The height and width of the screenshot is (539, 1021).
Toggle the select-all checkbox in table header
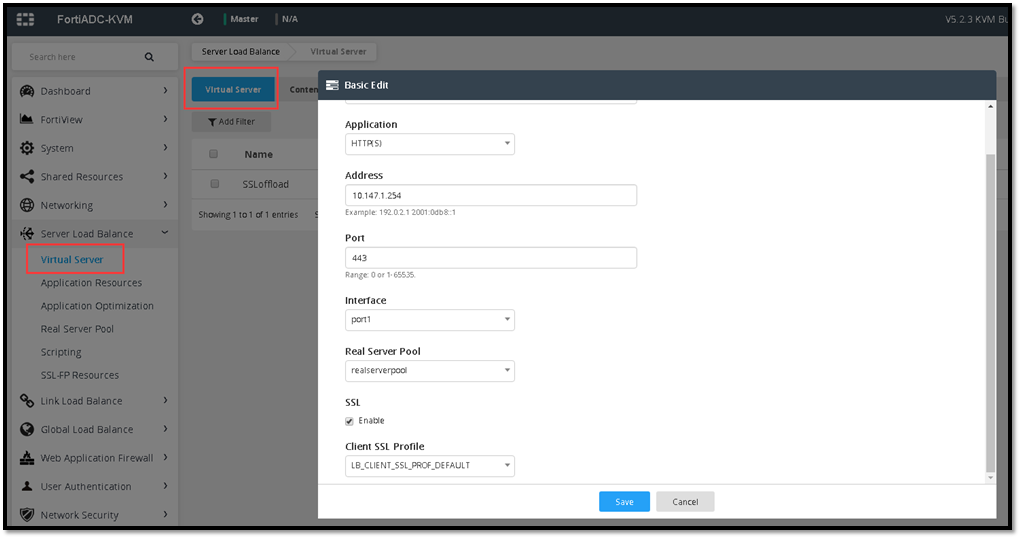point(214,154)
